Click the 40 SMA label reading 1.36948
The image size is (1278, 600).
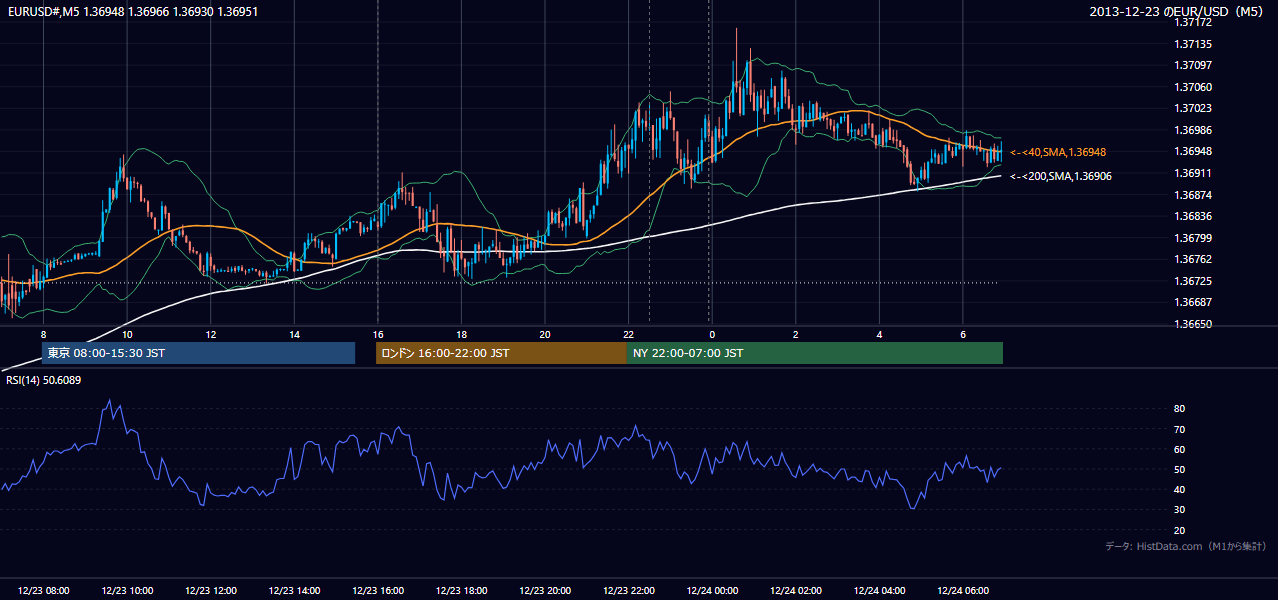click(1058, 152)
